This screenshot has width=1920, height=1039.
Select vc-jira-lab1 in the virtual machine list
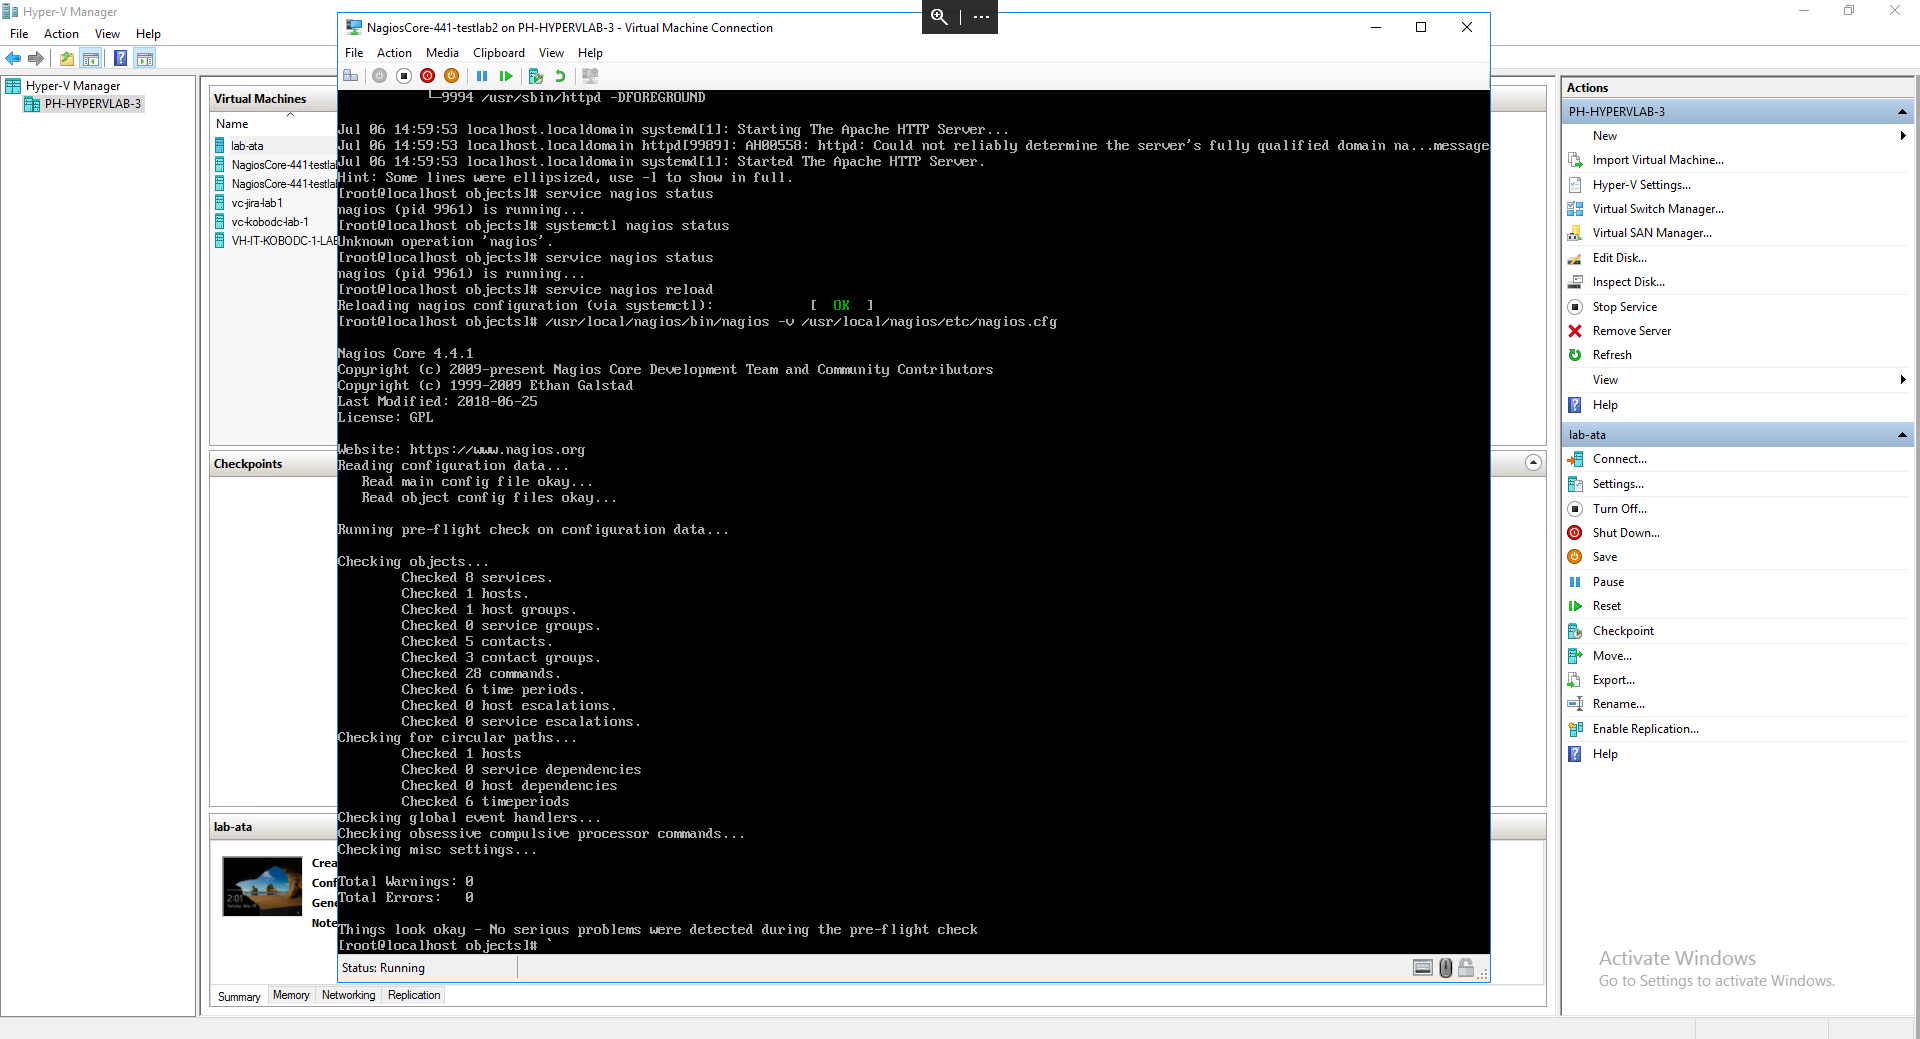(257, 203)
